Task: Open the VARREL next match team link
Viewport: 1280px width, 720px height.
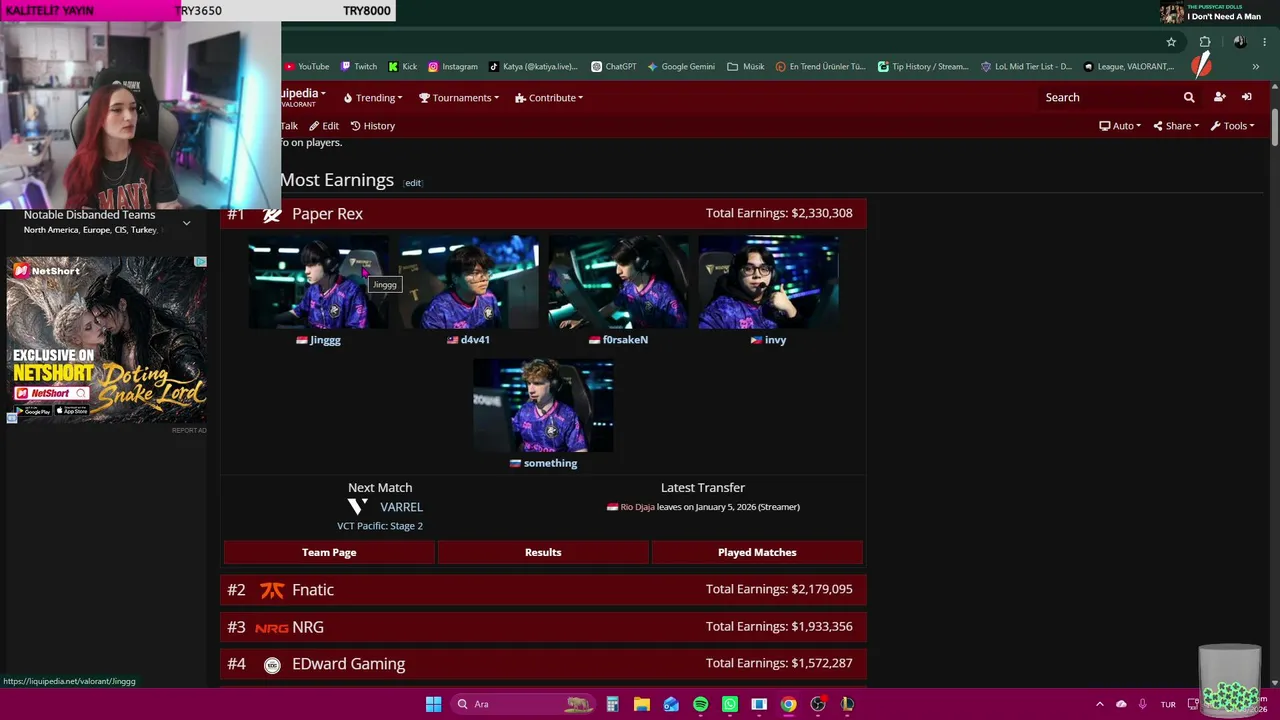Action: point(401,507)
